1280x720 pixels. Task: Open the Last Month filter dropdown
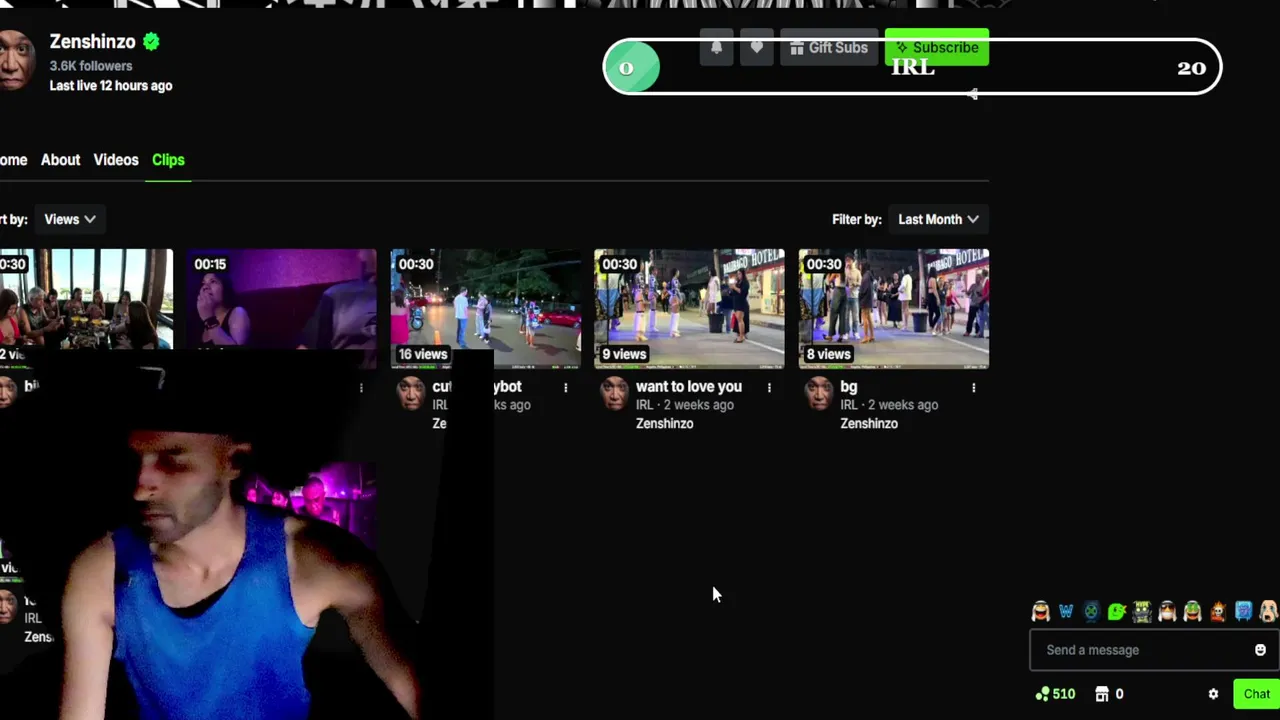click(x=938, y=219)
